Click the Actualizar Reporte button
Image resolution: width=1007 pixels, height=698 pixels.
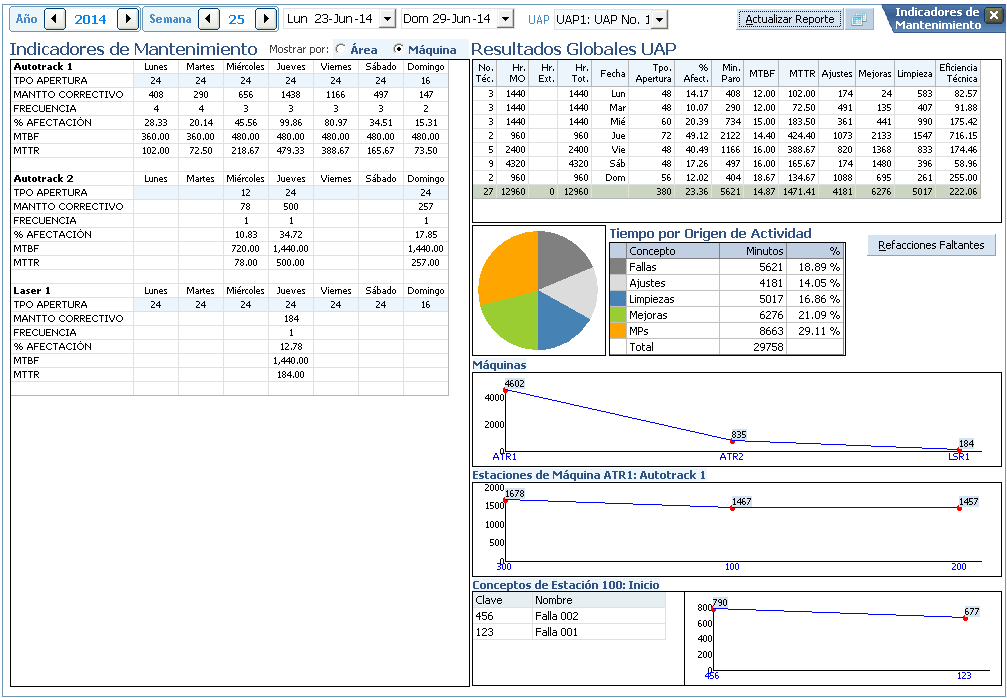pos(790,19)
